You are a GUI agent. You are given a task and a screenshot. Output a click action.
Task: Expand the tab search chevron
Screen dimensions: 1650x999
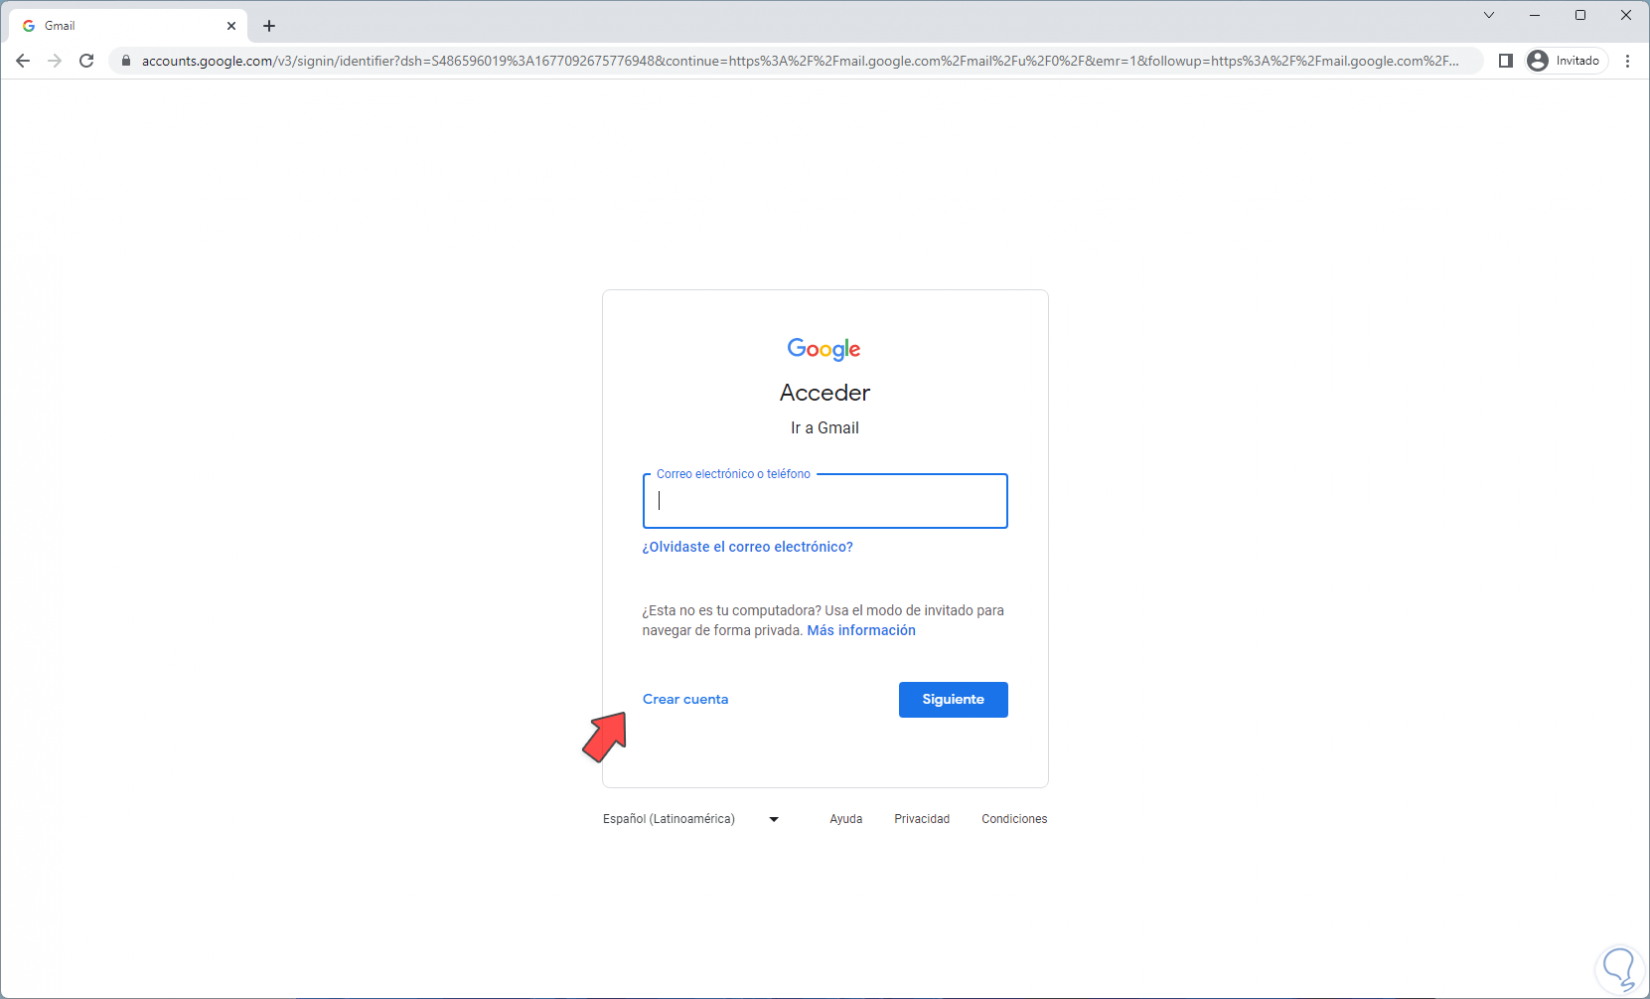click(x=1489, y=15)
